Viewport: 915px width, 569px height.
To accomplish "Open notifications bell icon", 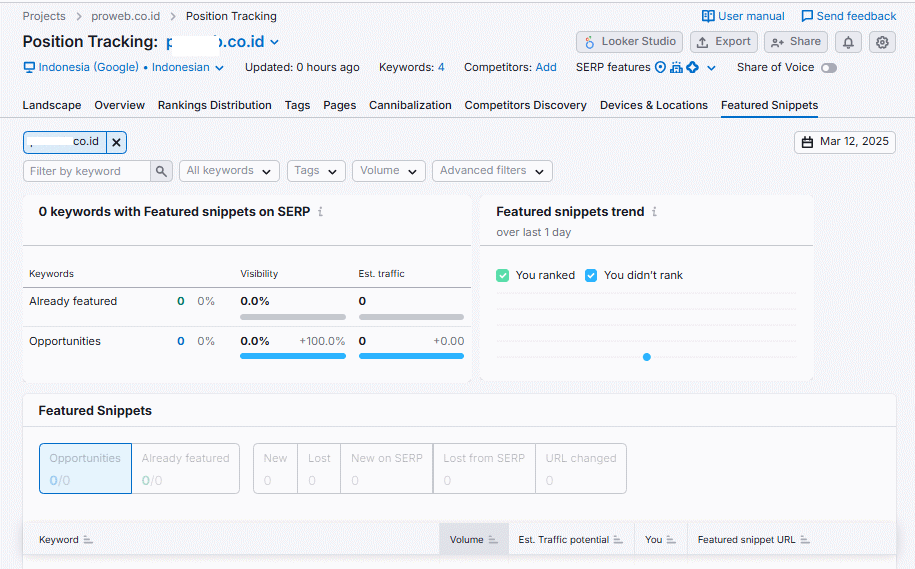I will 848,42.
